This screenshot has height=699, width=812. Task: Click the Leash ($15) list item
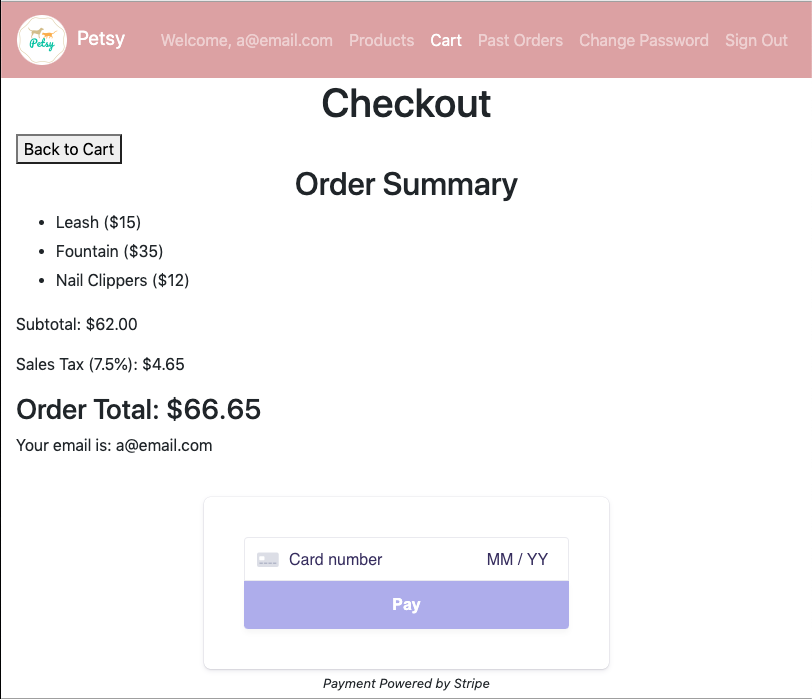coord(98,223)
